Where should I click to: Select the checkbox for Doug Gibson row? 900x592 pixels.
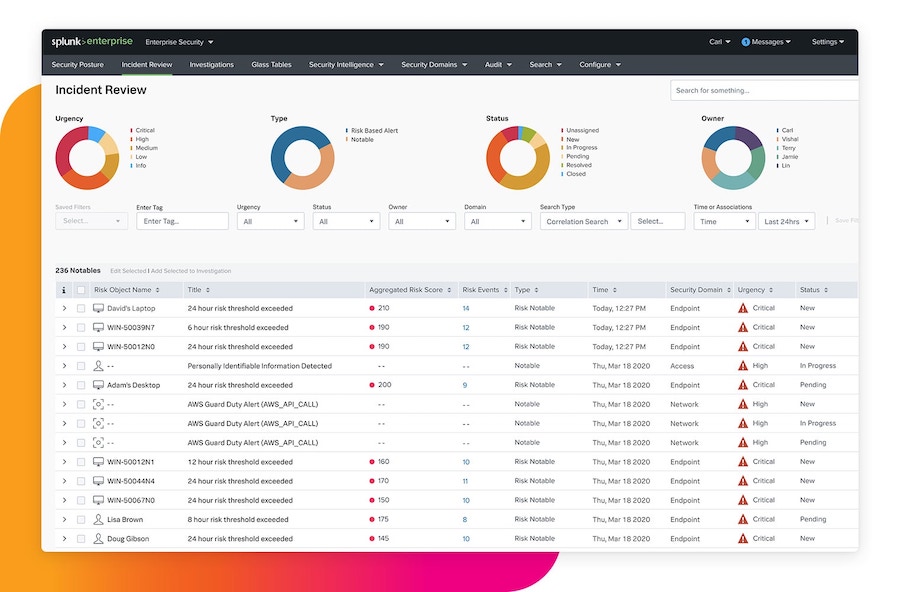pyautogui.click(x=81, y=539)
